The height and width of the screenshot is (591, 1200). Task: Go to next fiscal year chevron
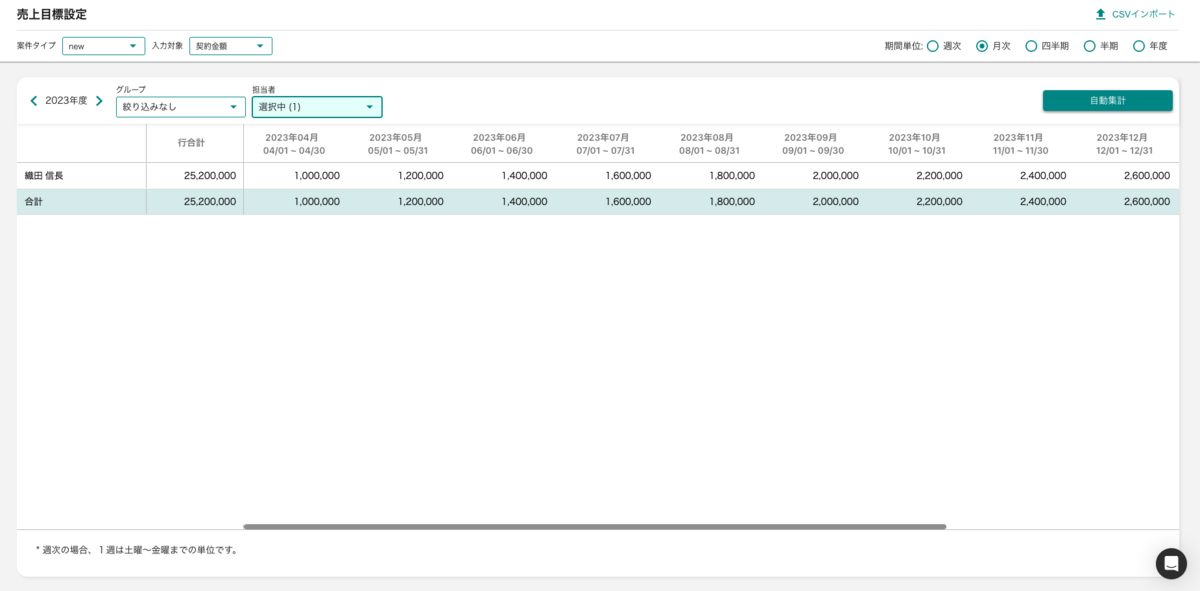[x=99, y=101]
